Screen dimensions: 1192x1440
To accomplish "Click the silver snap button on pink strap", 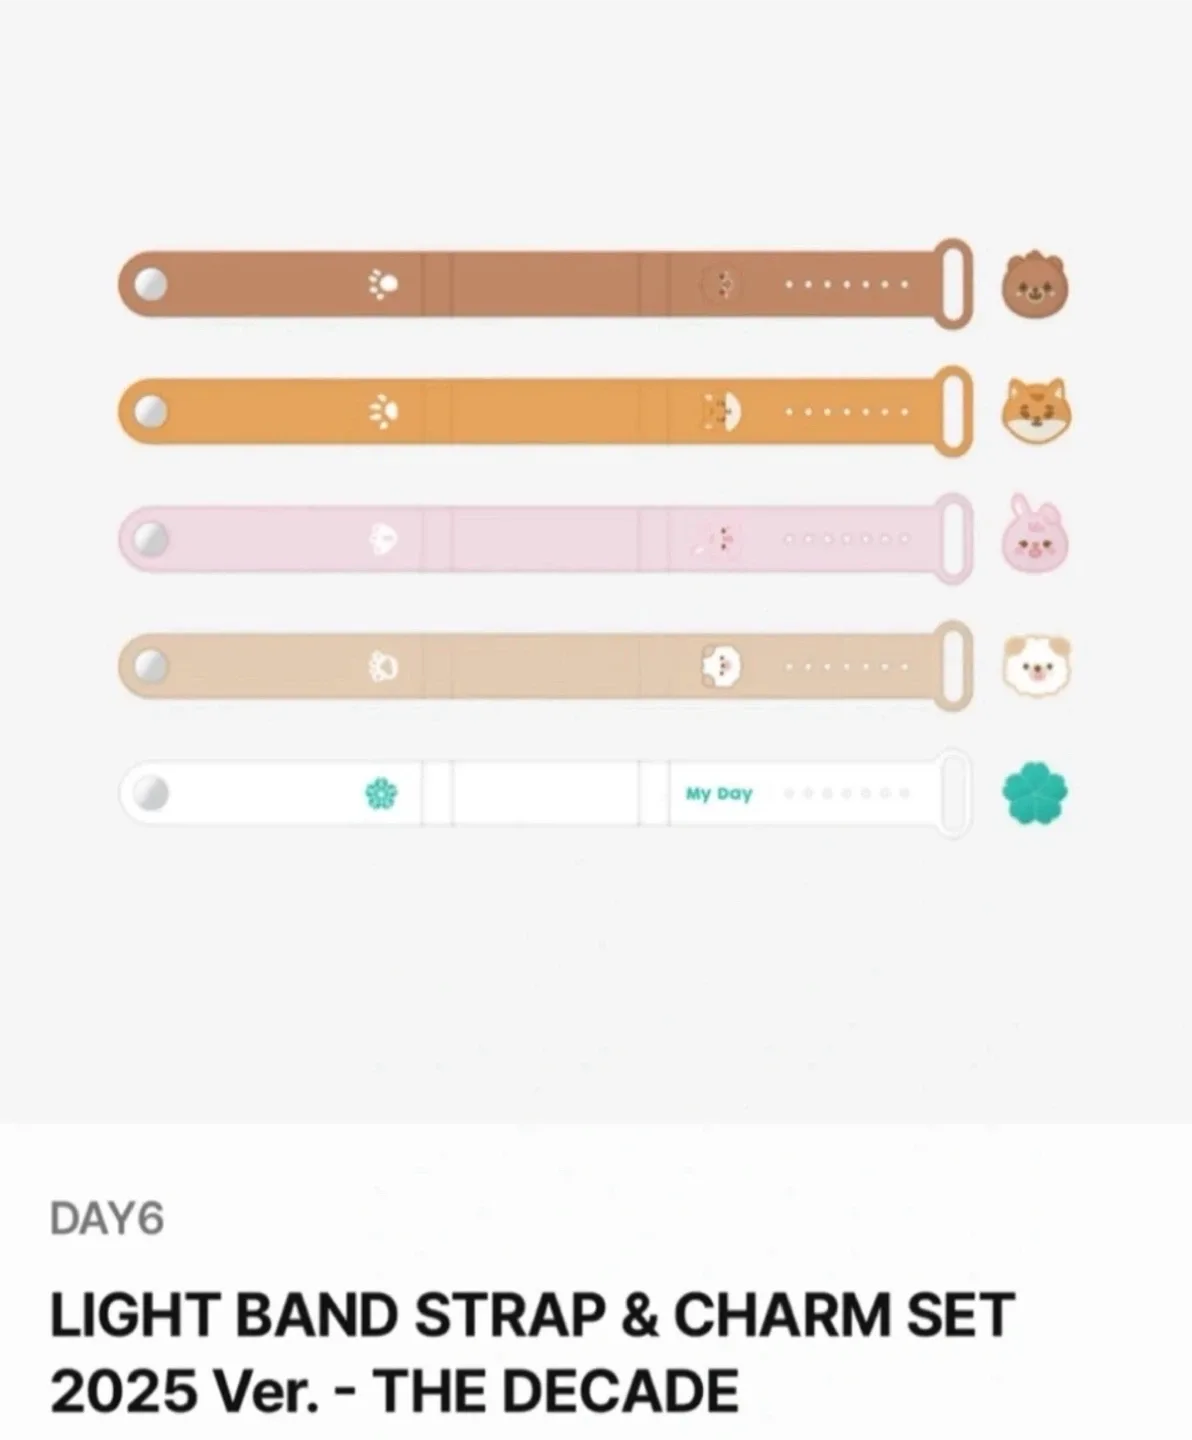I will click(151, 539).
